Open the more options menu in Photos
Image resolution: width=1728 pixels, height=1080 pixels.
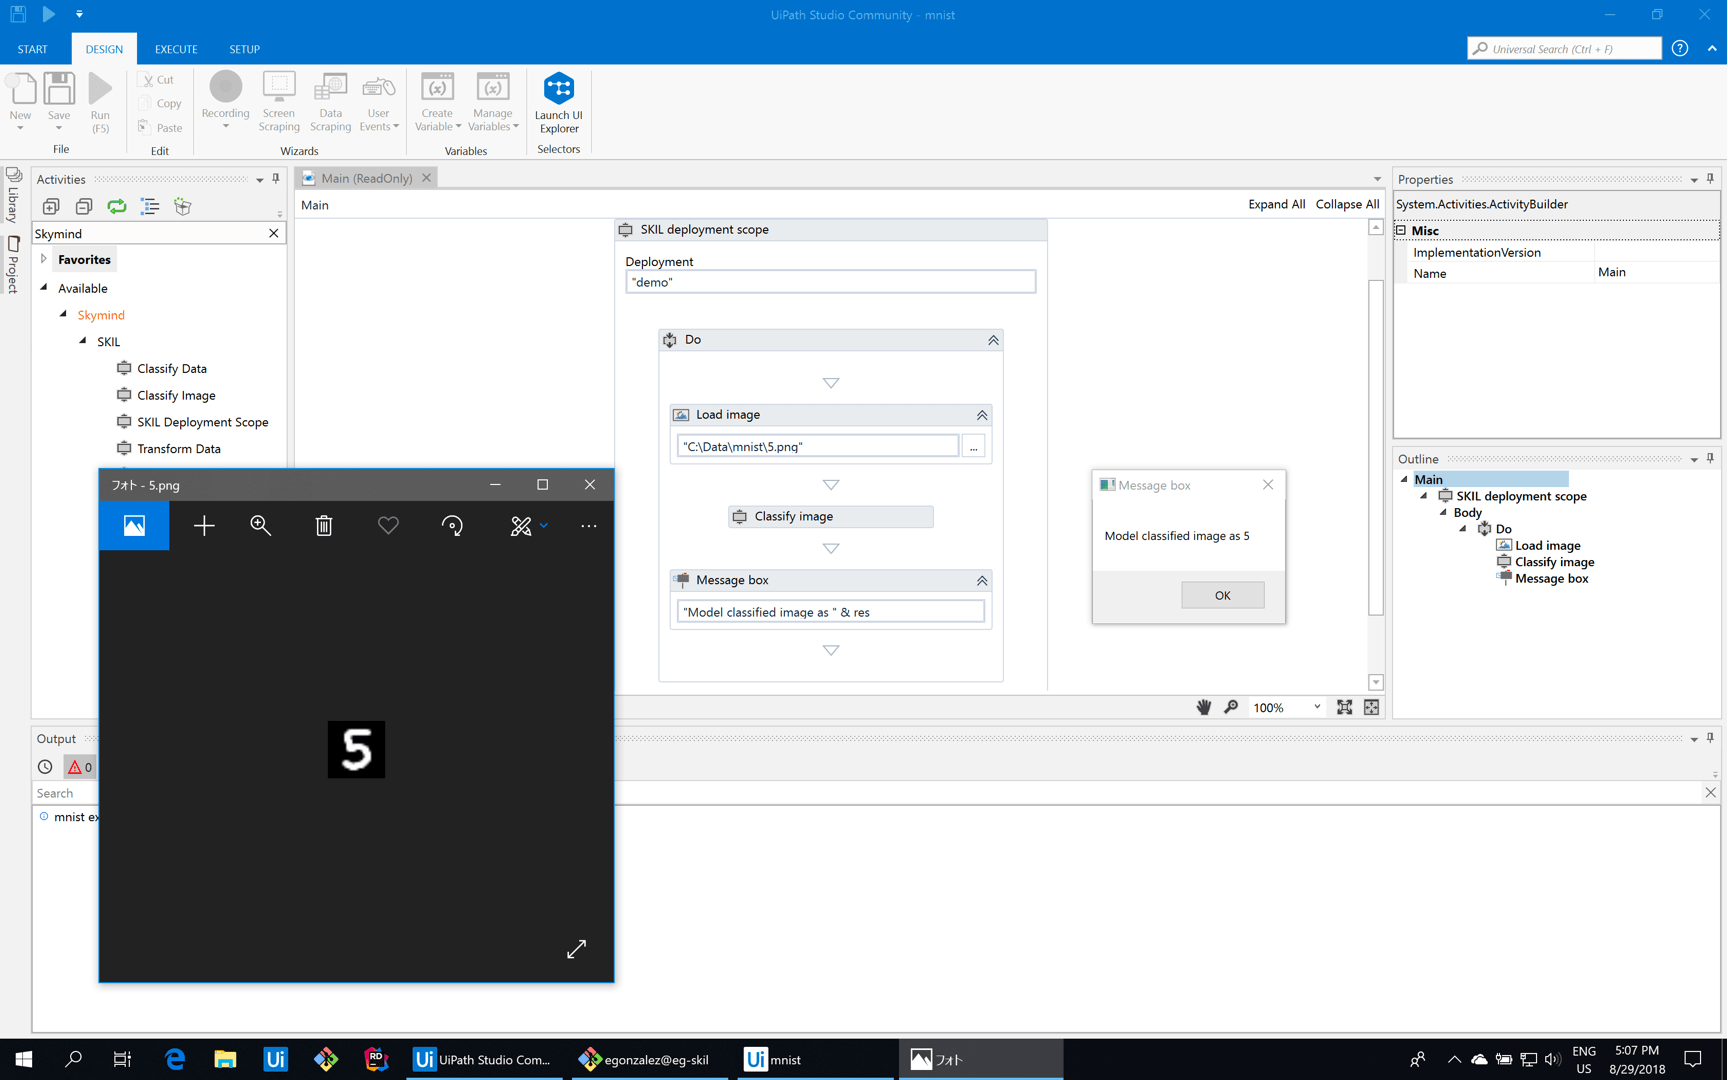point(589,526)
